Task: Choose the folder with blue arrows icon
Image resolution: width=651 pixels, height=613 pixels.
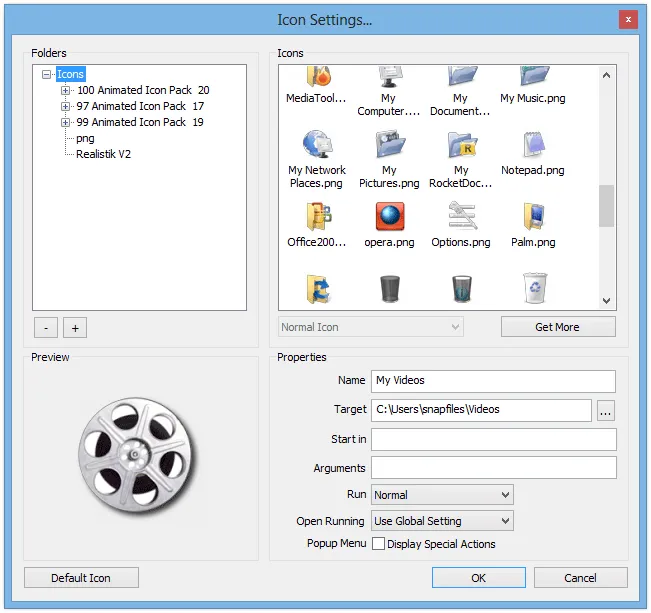Action: point(318,288)
